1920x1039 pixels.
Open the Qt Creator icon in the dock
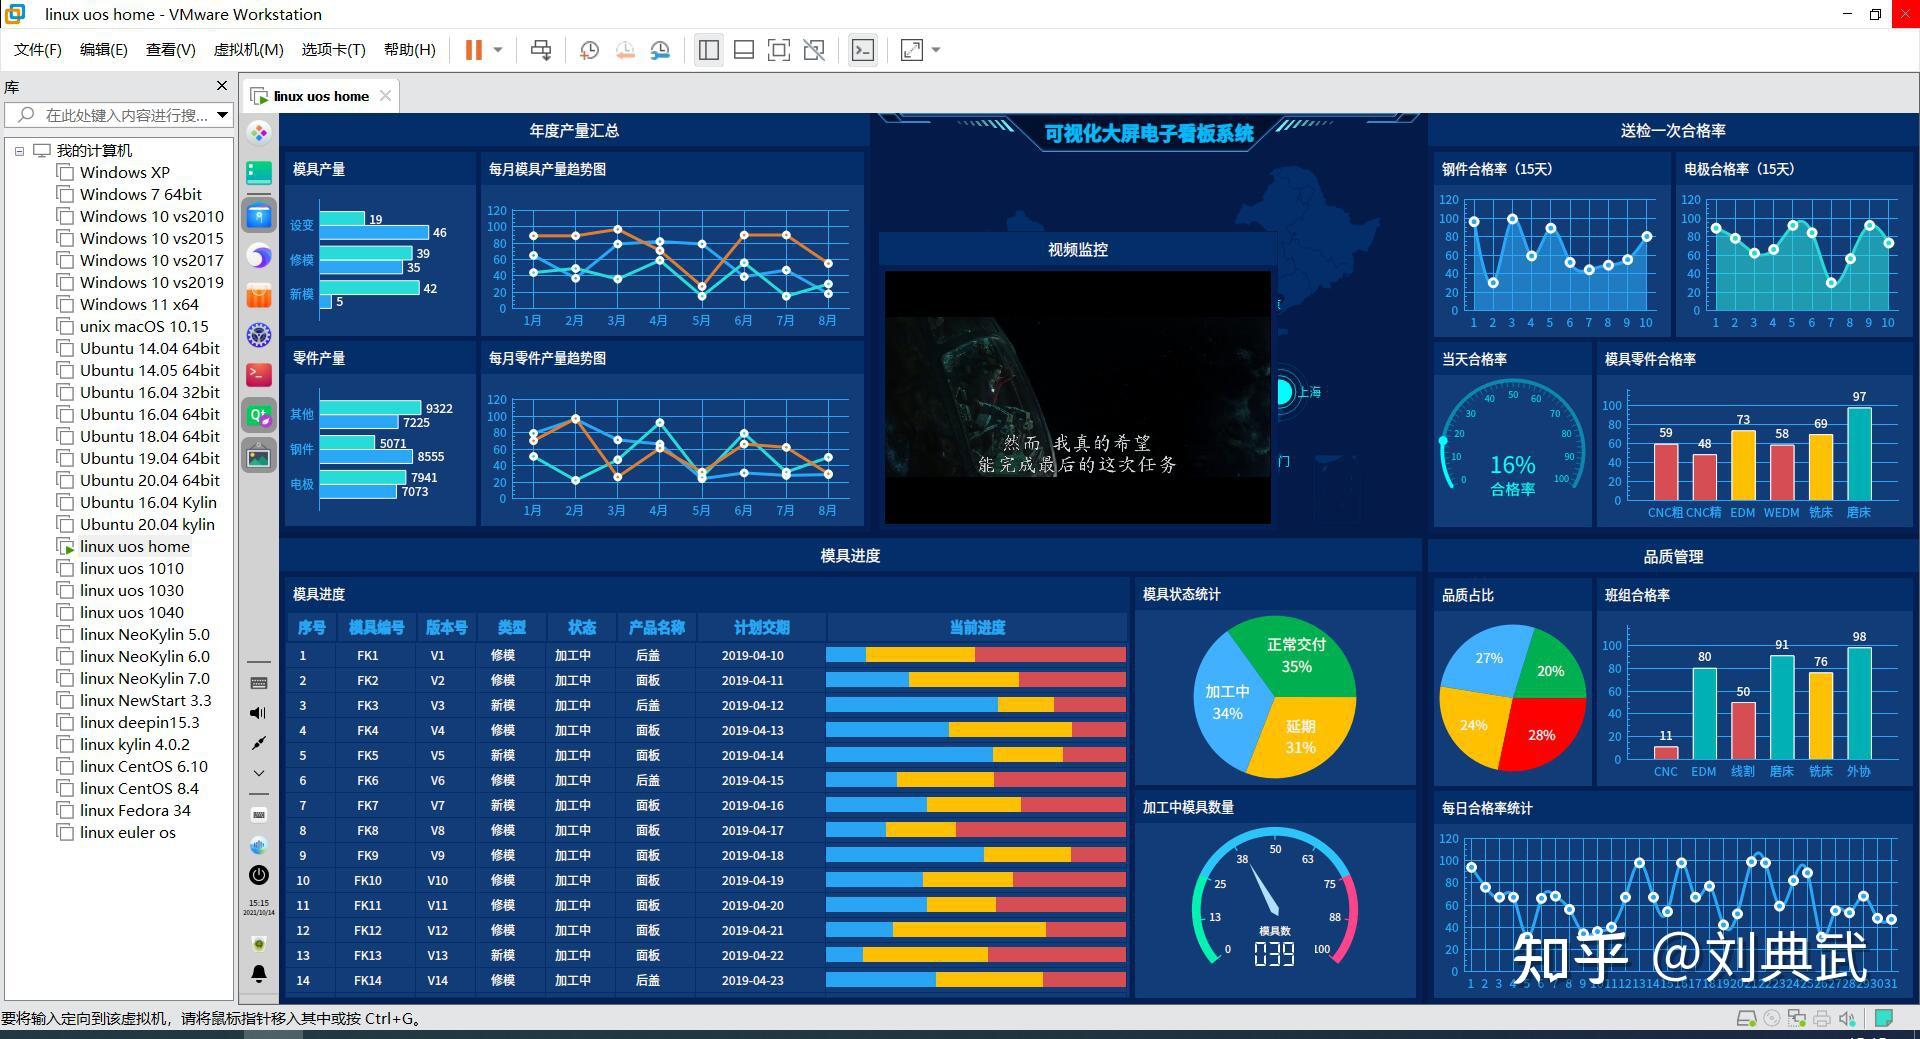(259, 415)
